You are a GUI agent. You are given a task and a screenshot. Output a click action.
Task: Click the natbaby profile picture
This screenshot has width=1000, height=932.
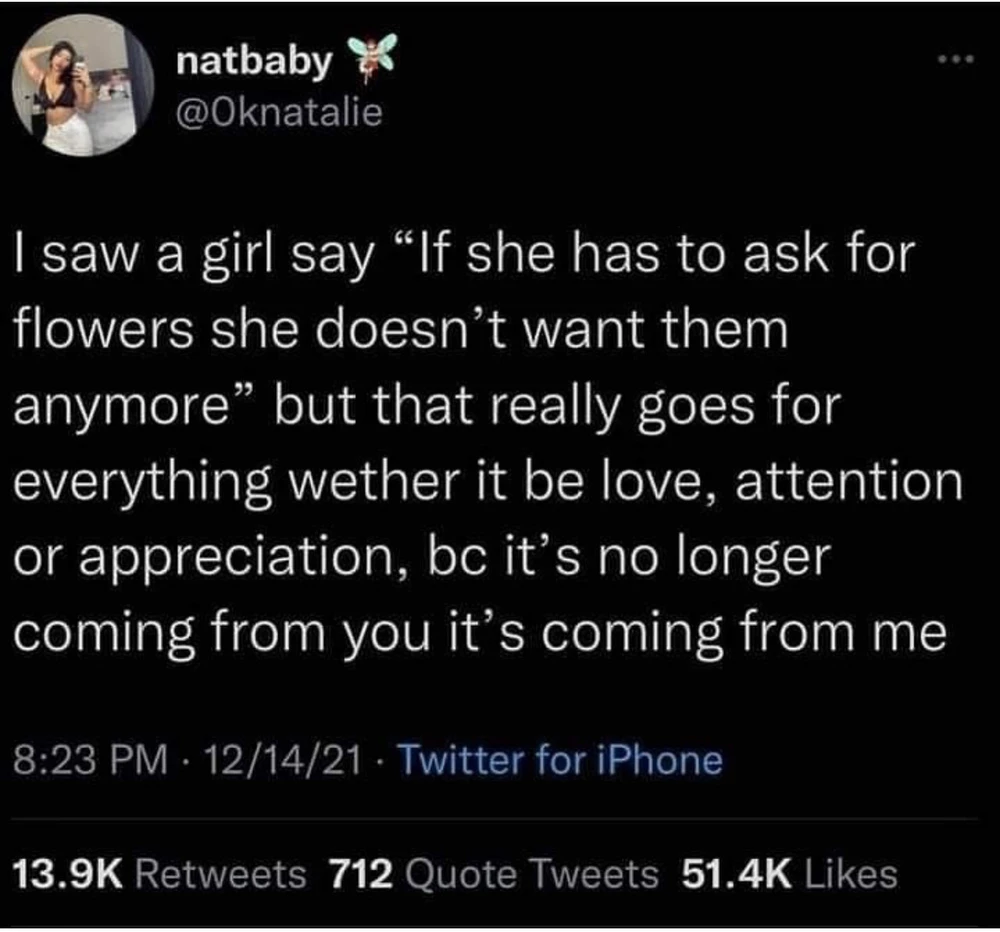click(x=82, y=87)
